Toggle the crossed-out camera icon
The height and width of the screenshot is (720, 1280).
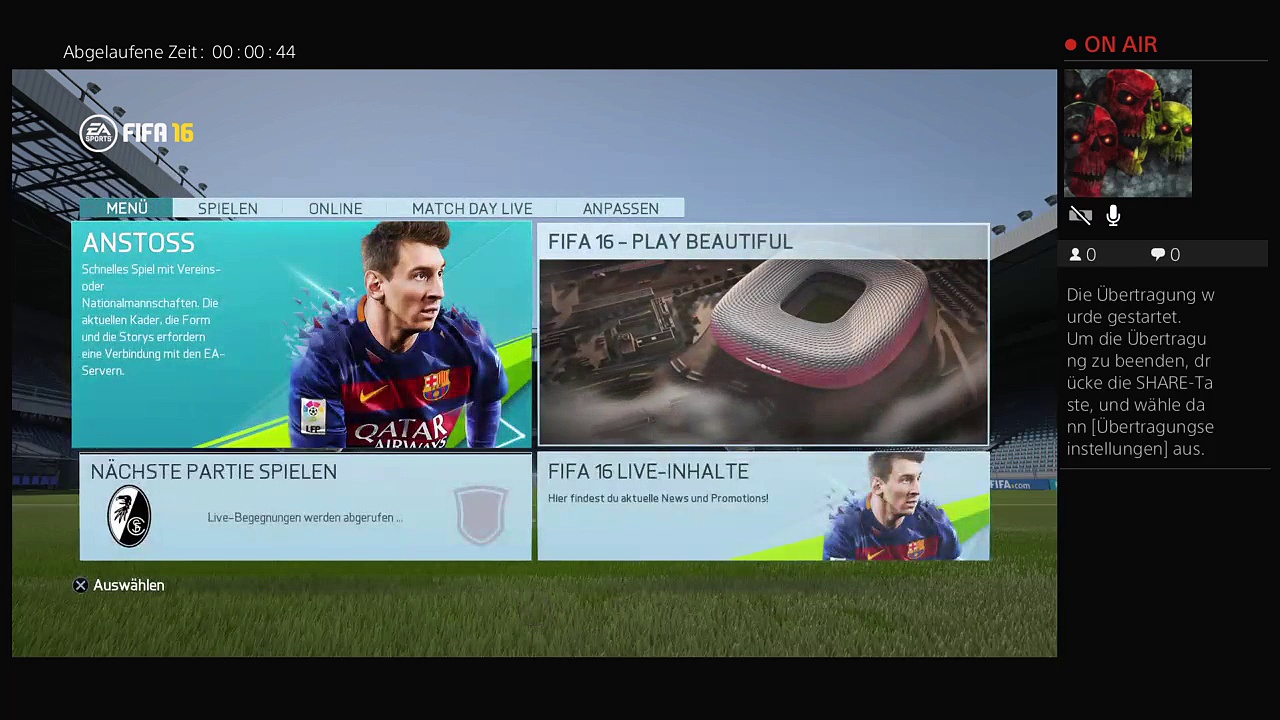pos(1080,216)
